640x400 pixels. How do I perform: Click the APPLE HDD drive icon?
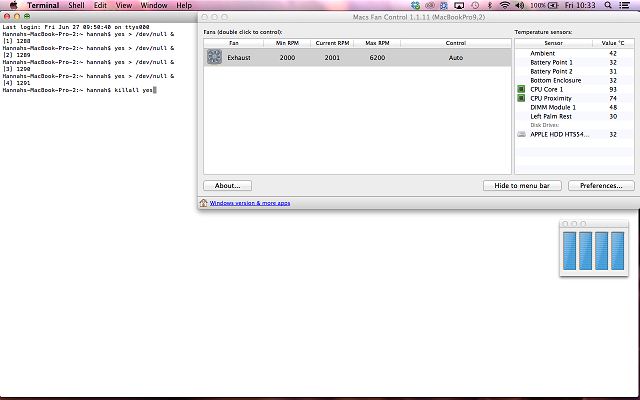[521, 134]
